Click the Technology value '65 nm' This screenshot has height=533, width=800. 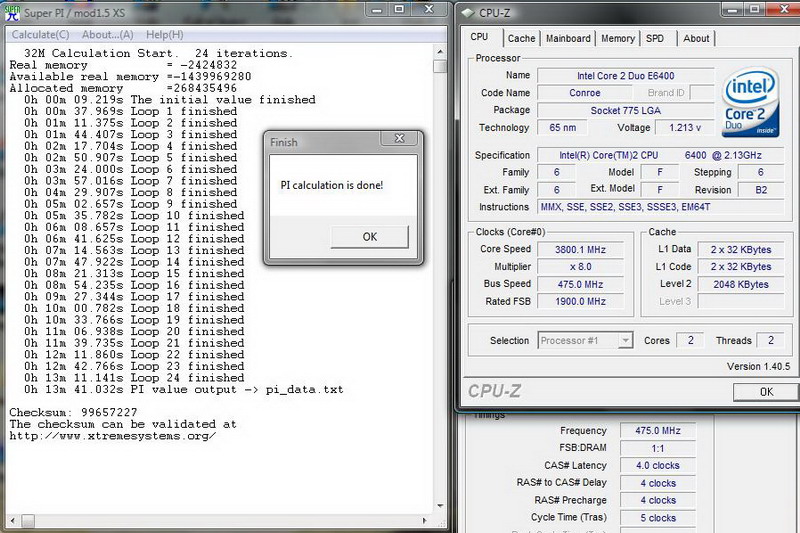click(562, 128)
